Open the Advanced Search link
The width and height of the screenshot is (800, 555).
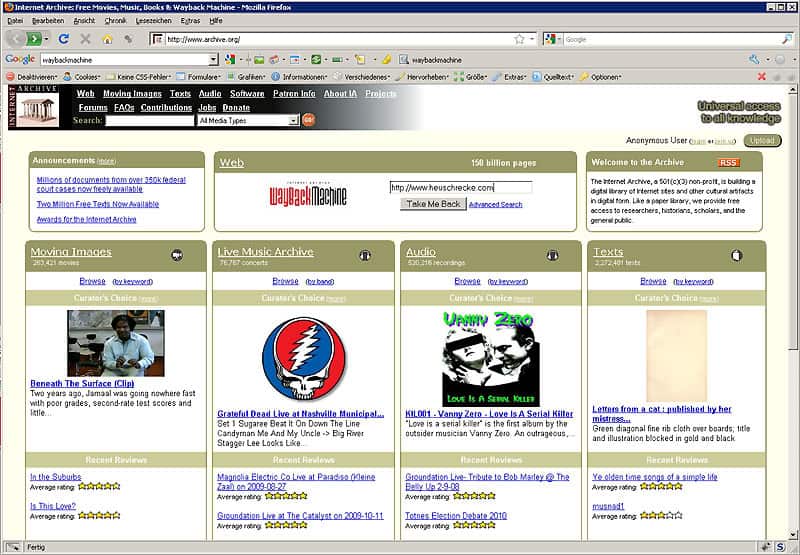pyautogui.click(x=495, y=204)
